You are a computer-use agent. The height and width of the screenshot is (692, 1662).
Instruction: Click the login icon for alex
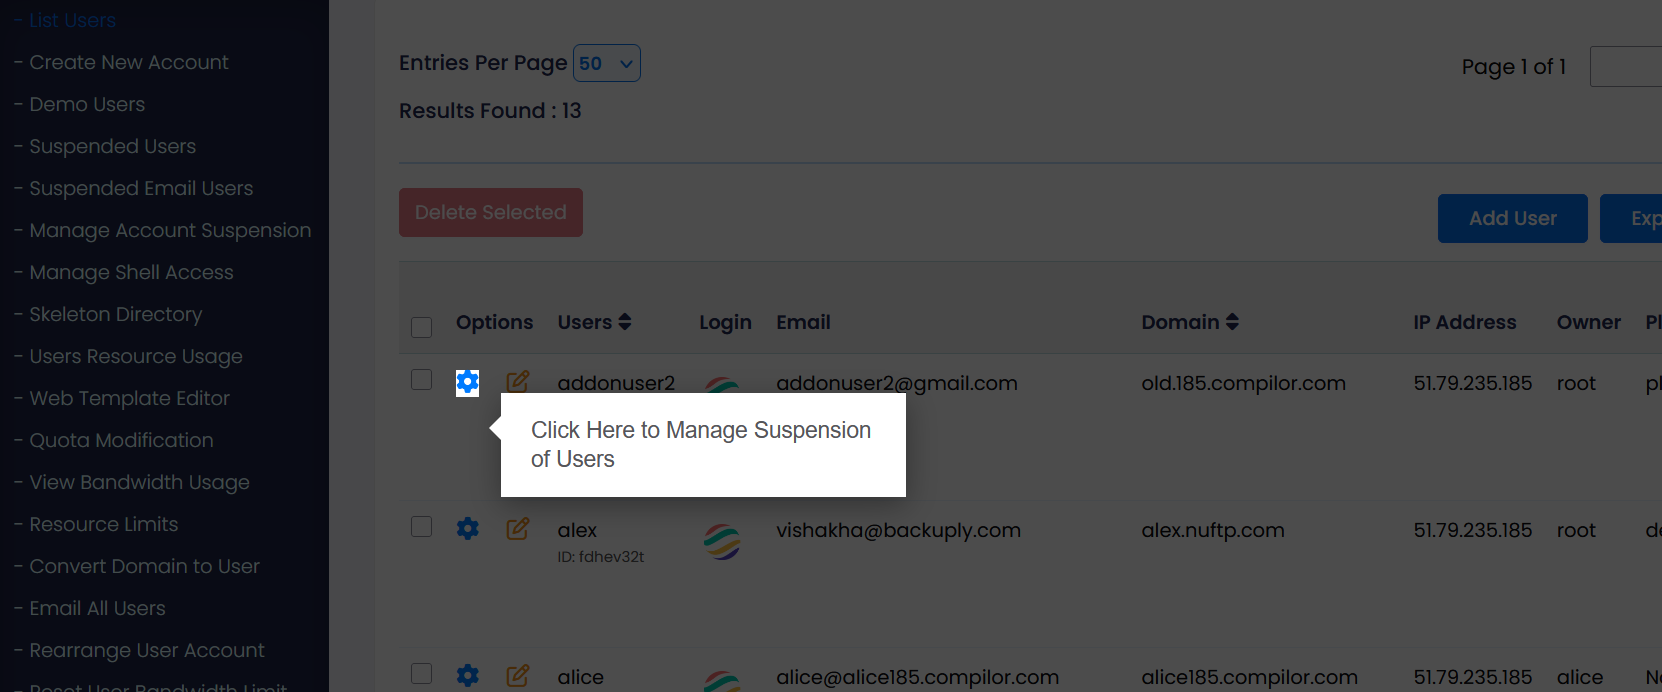pos(722,541)
